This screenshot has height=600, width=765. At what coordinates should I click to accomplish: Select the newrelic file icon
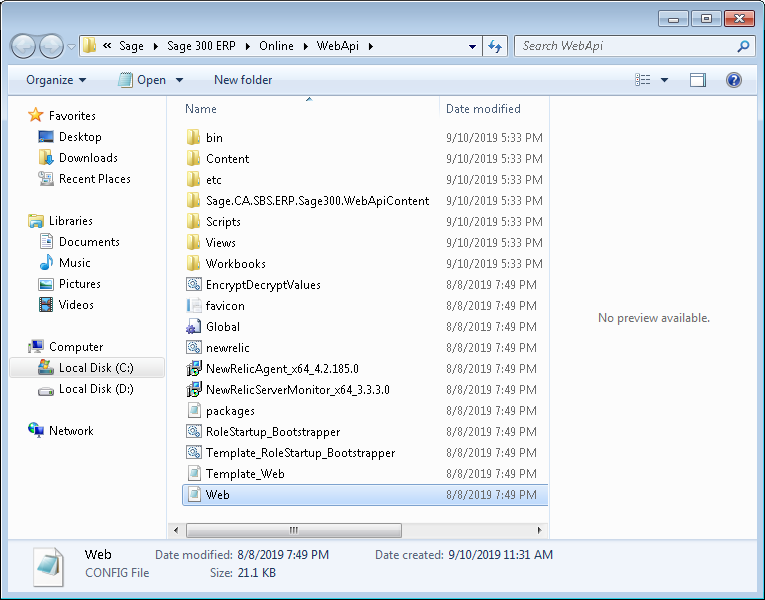[194, 347]
